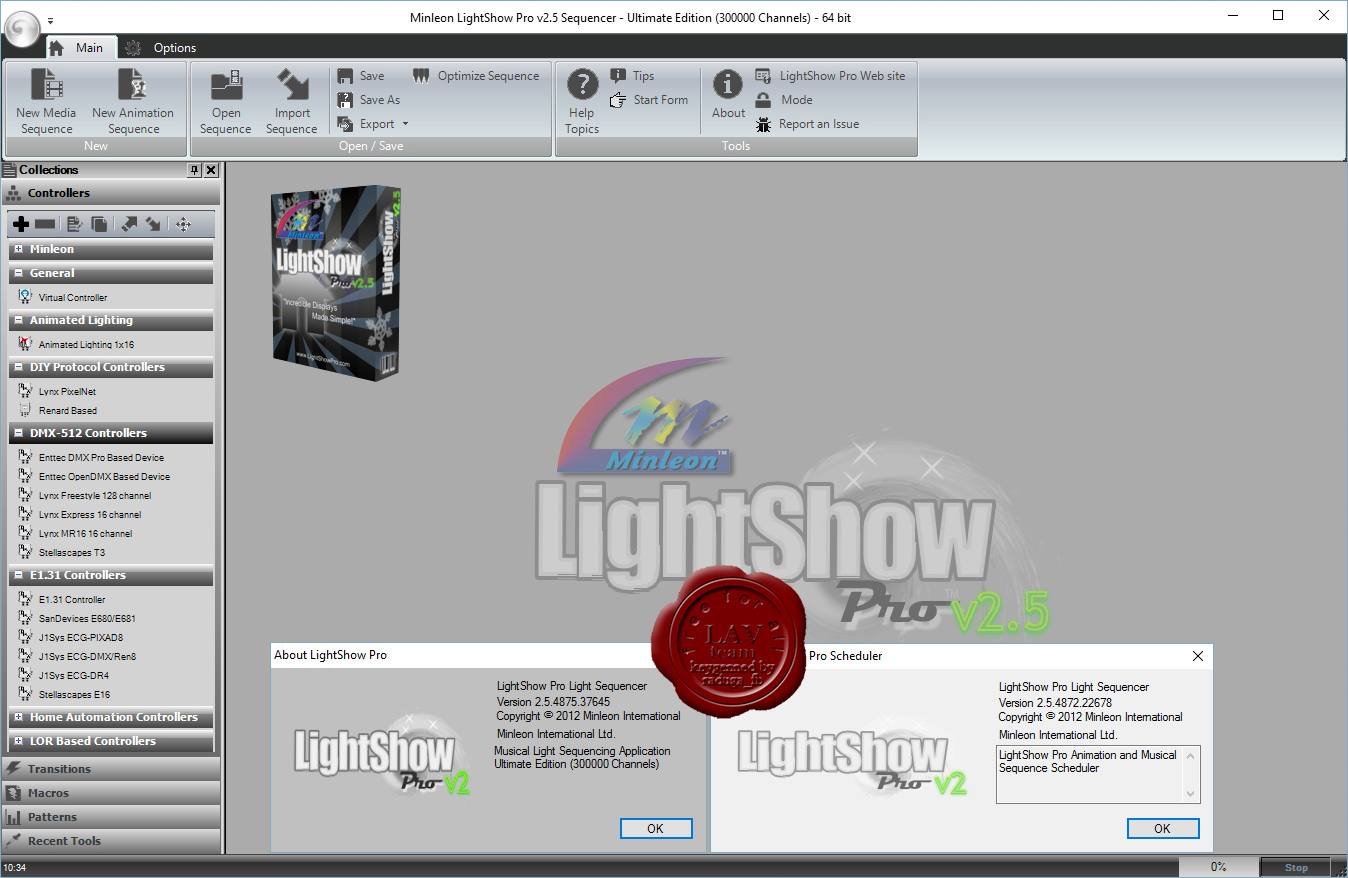Select J1Sys ECG-PIXAD8 controller
1348x878 pixels.
click(81, 638)
